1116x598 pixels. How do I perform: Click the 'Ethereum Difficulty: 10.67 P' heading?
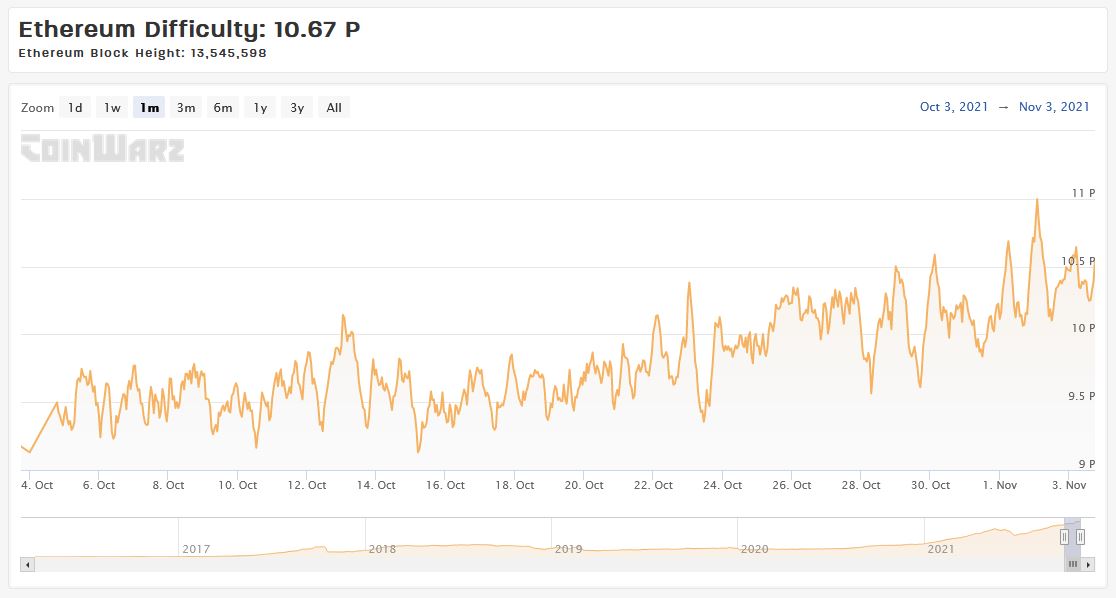[189, 29]
